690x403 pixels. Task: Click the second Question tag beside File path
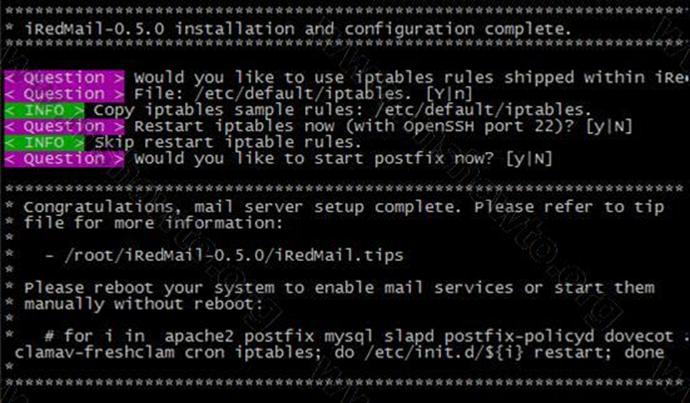tap(64, 94)
